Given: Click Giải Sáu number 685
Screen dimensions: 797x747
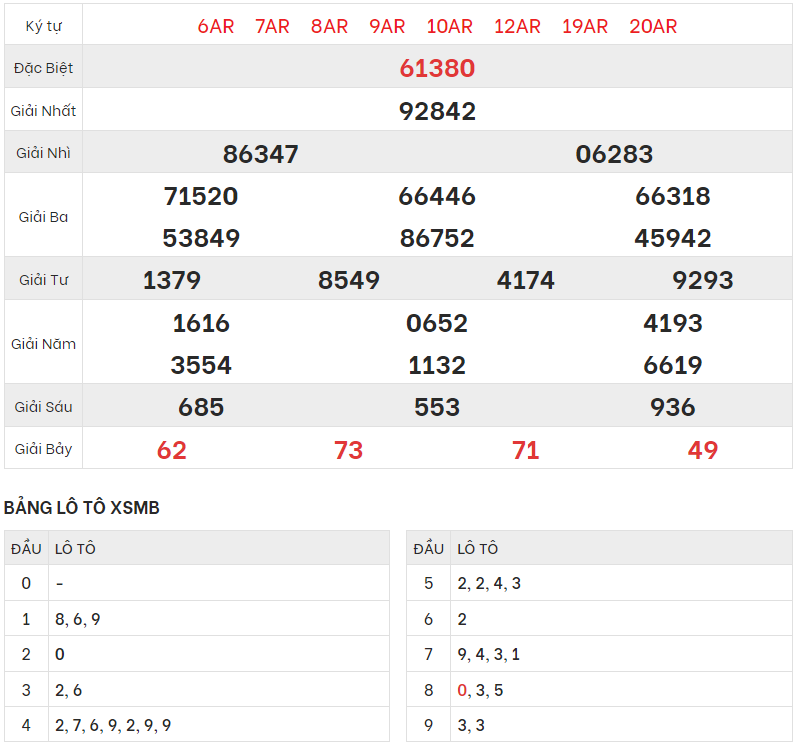Looking at the screenshot, I should tap(201, 408).
